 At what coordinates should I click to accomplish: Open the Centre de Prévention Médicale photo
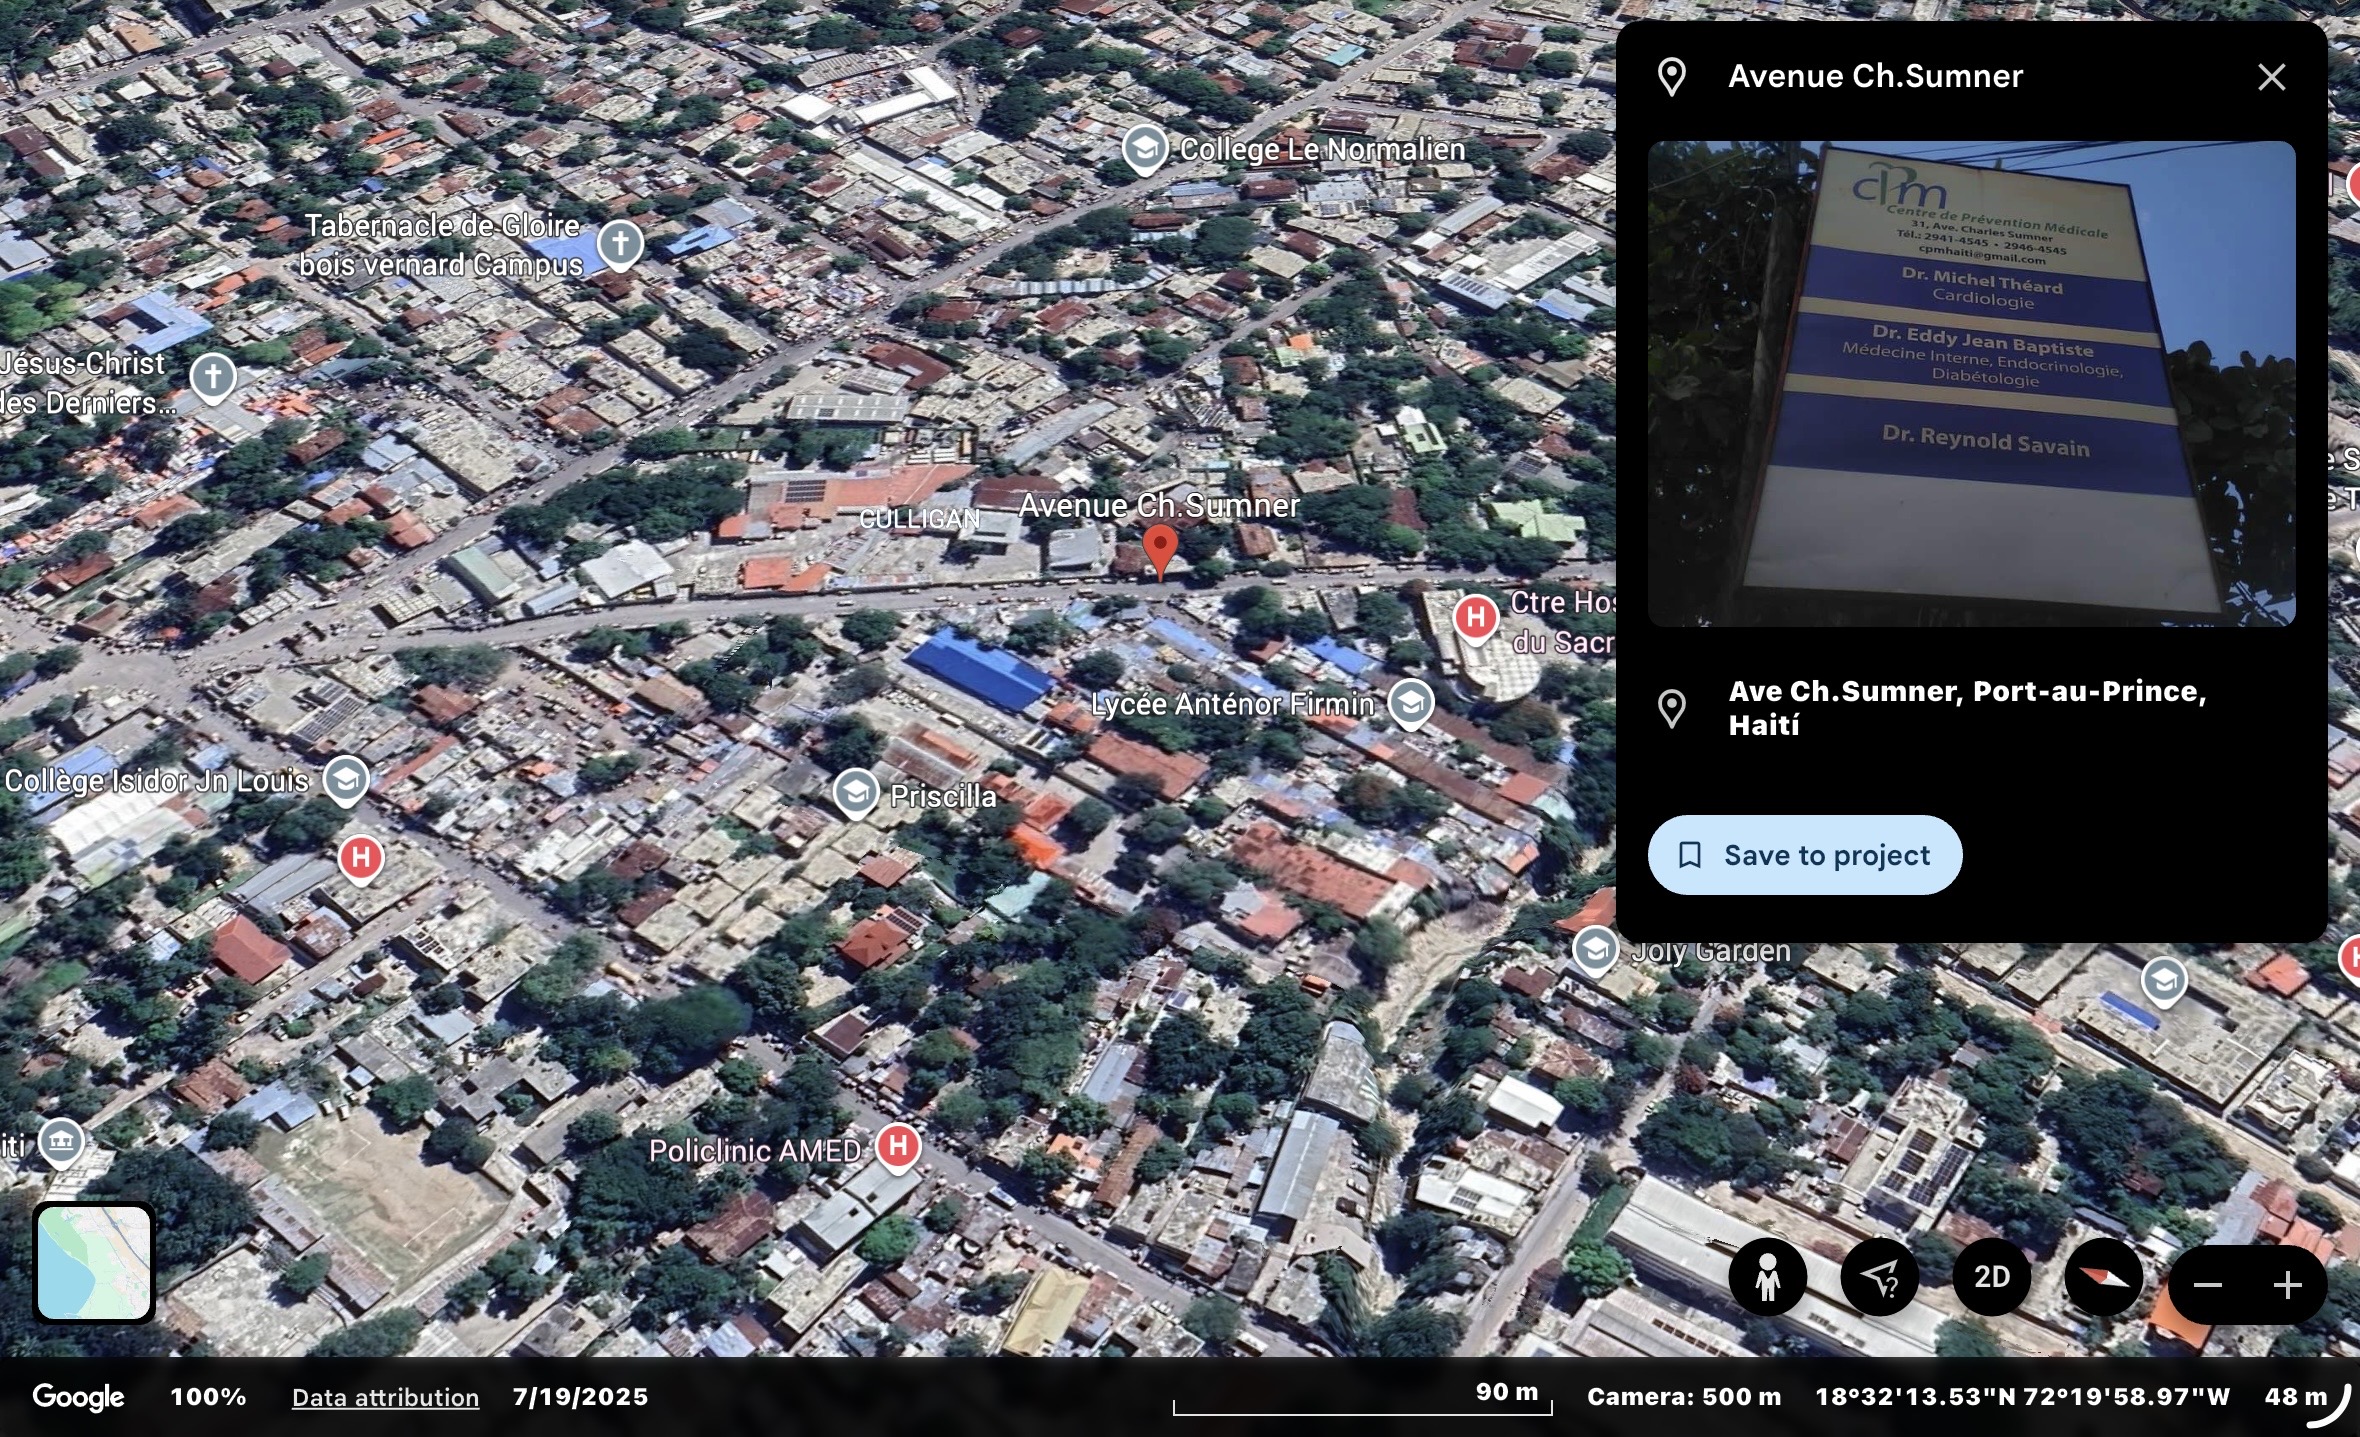[1970, 383]
